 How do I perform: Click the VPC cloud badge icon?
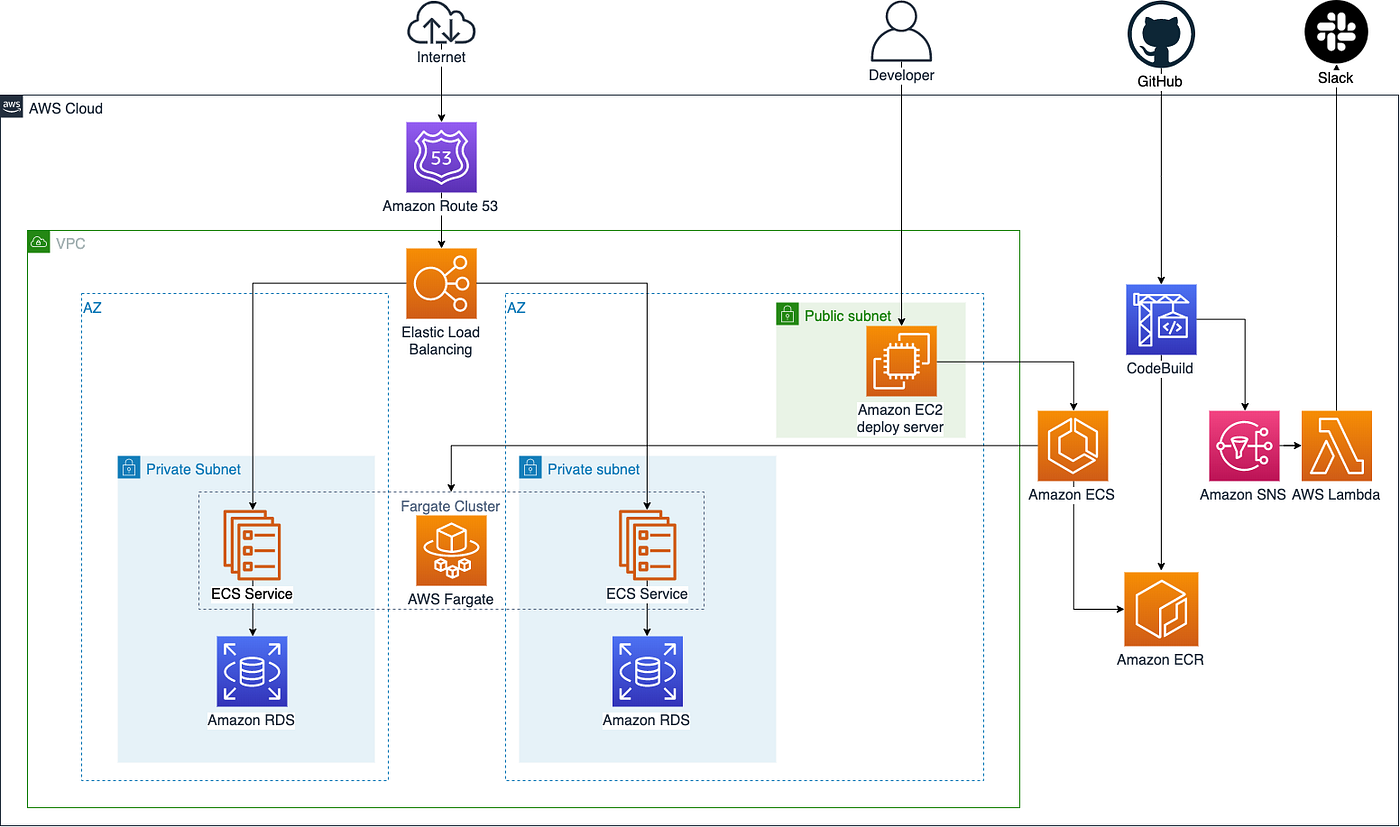(x=38, y=241)
